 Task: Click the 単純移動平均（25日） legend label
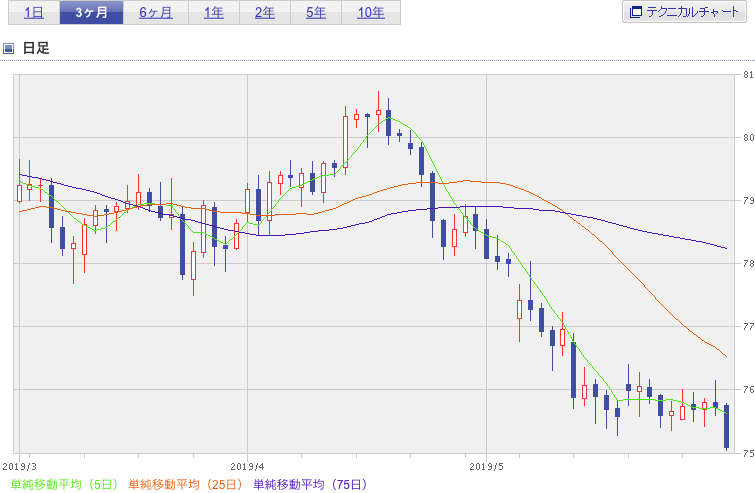point(185,484)
